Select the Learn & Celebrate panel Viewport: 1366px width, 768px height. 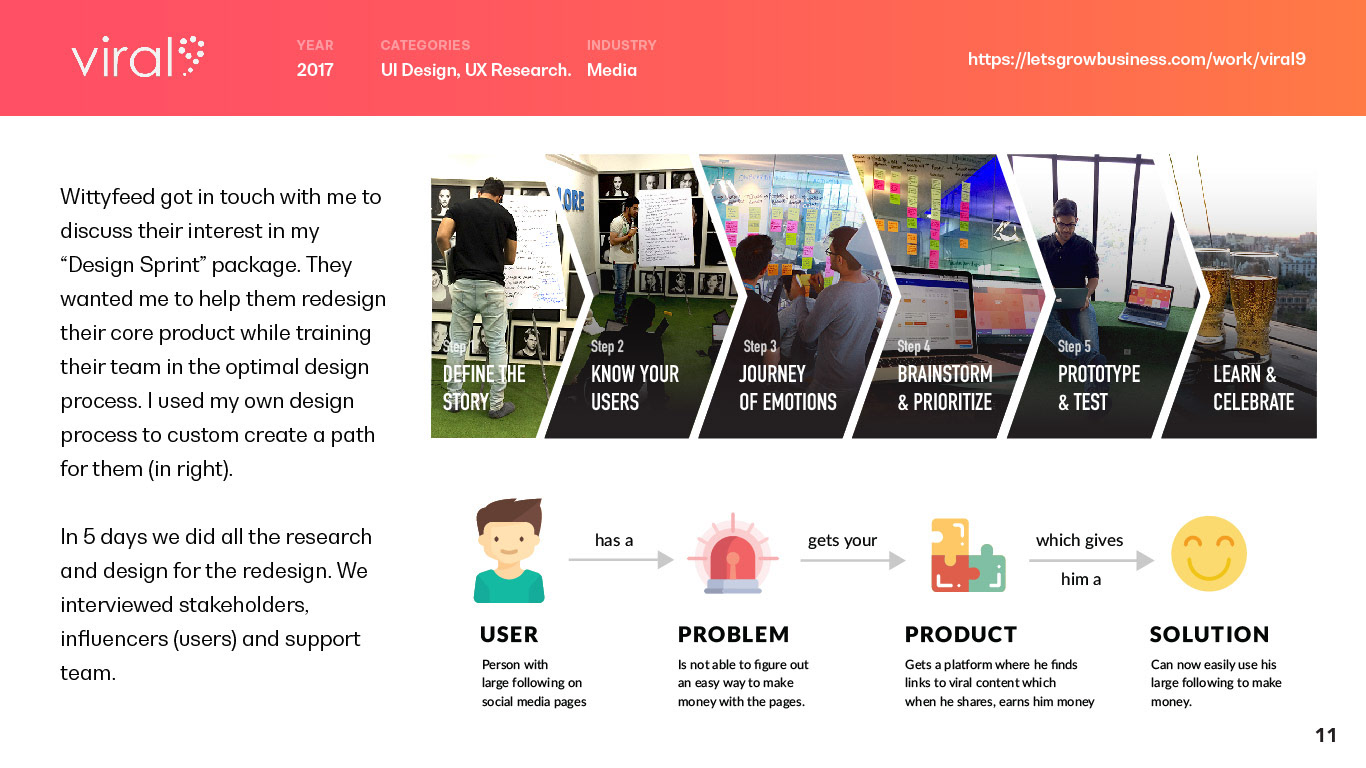coord(1247,296)
